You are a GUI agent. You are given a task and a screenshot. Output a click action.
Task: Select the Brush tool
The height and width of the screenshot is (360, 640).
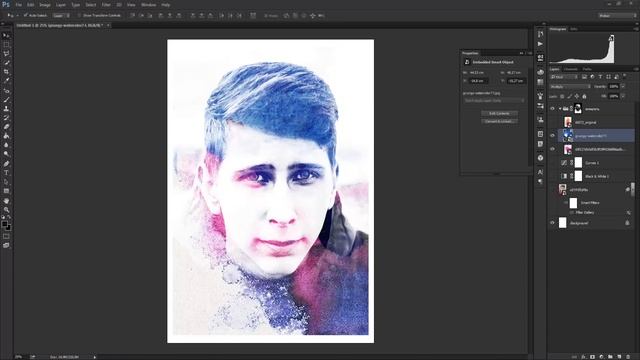[x=6, y=100]
